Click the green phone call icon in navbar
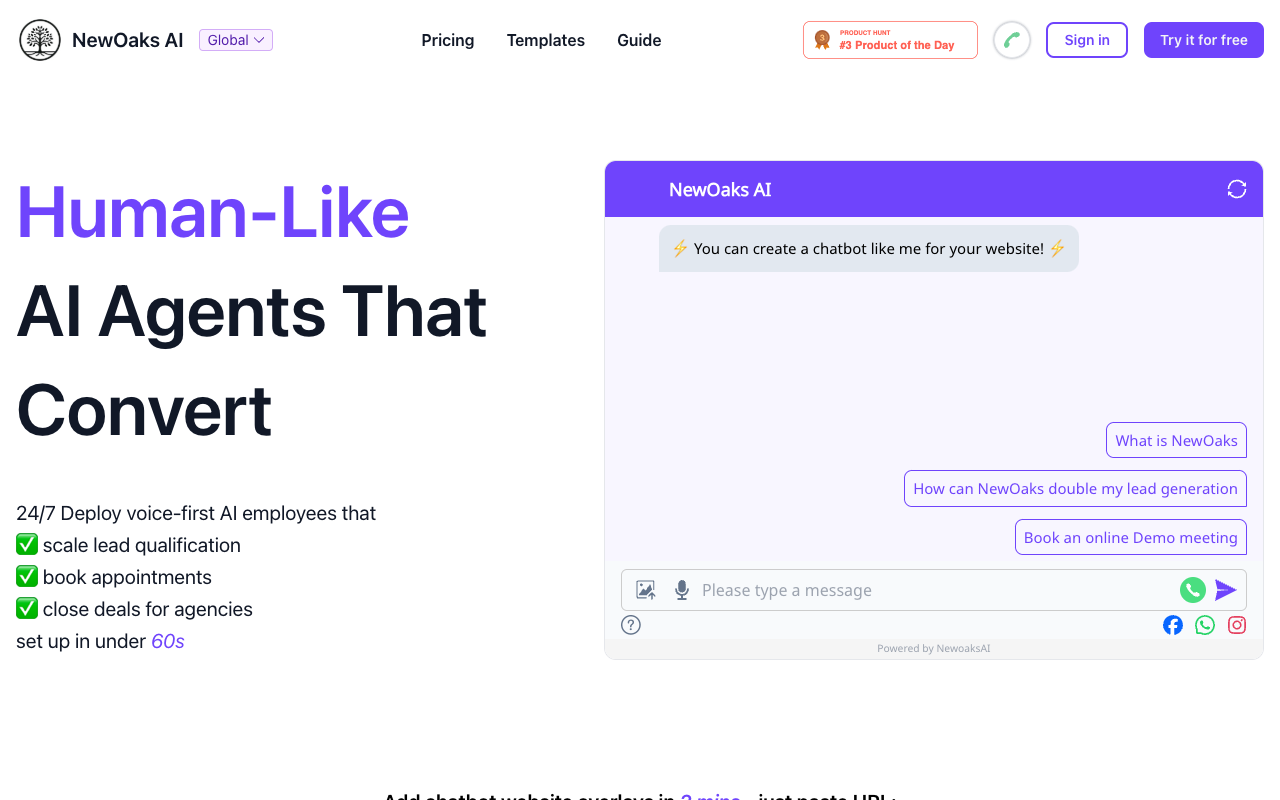 tap(1011, 40)
